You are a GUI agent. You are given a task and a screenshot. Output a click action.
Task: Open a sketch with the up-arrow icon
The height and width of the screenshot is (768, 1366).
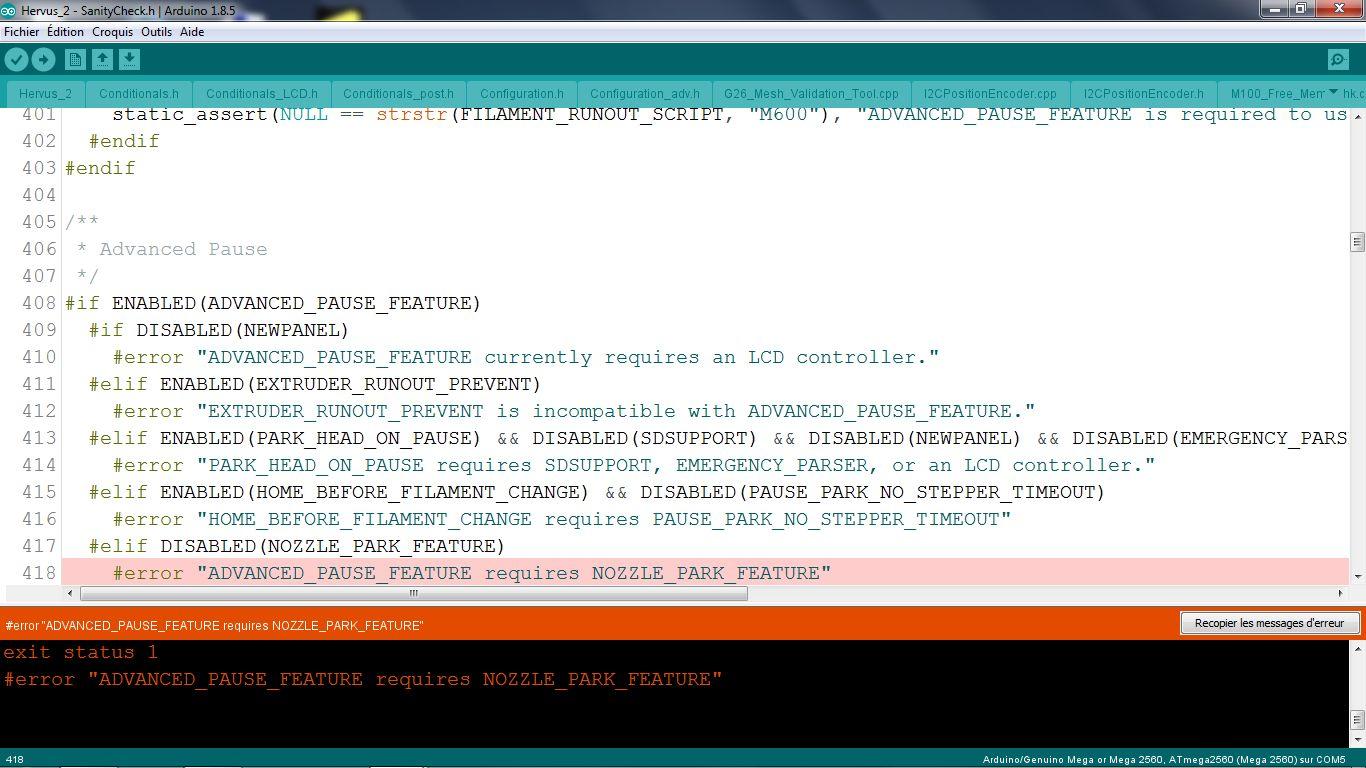(102, 60)
